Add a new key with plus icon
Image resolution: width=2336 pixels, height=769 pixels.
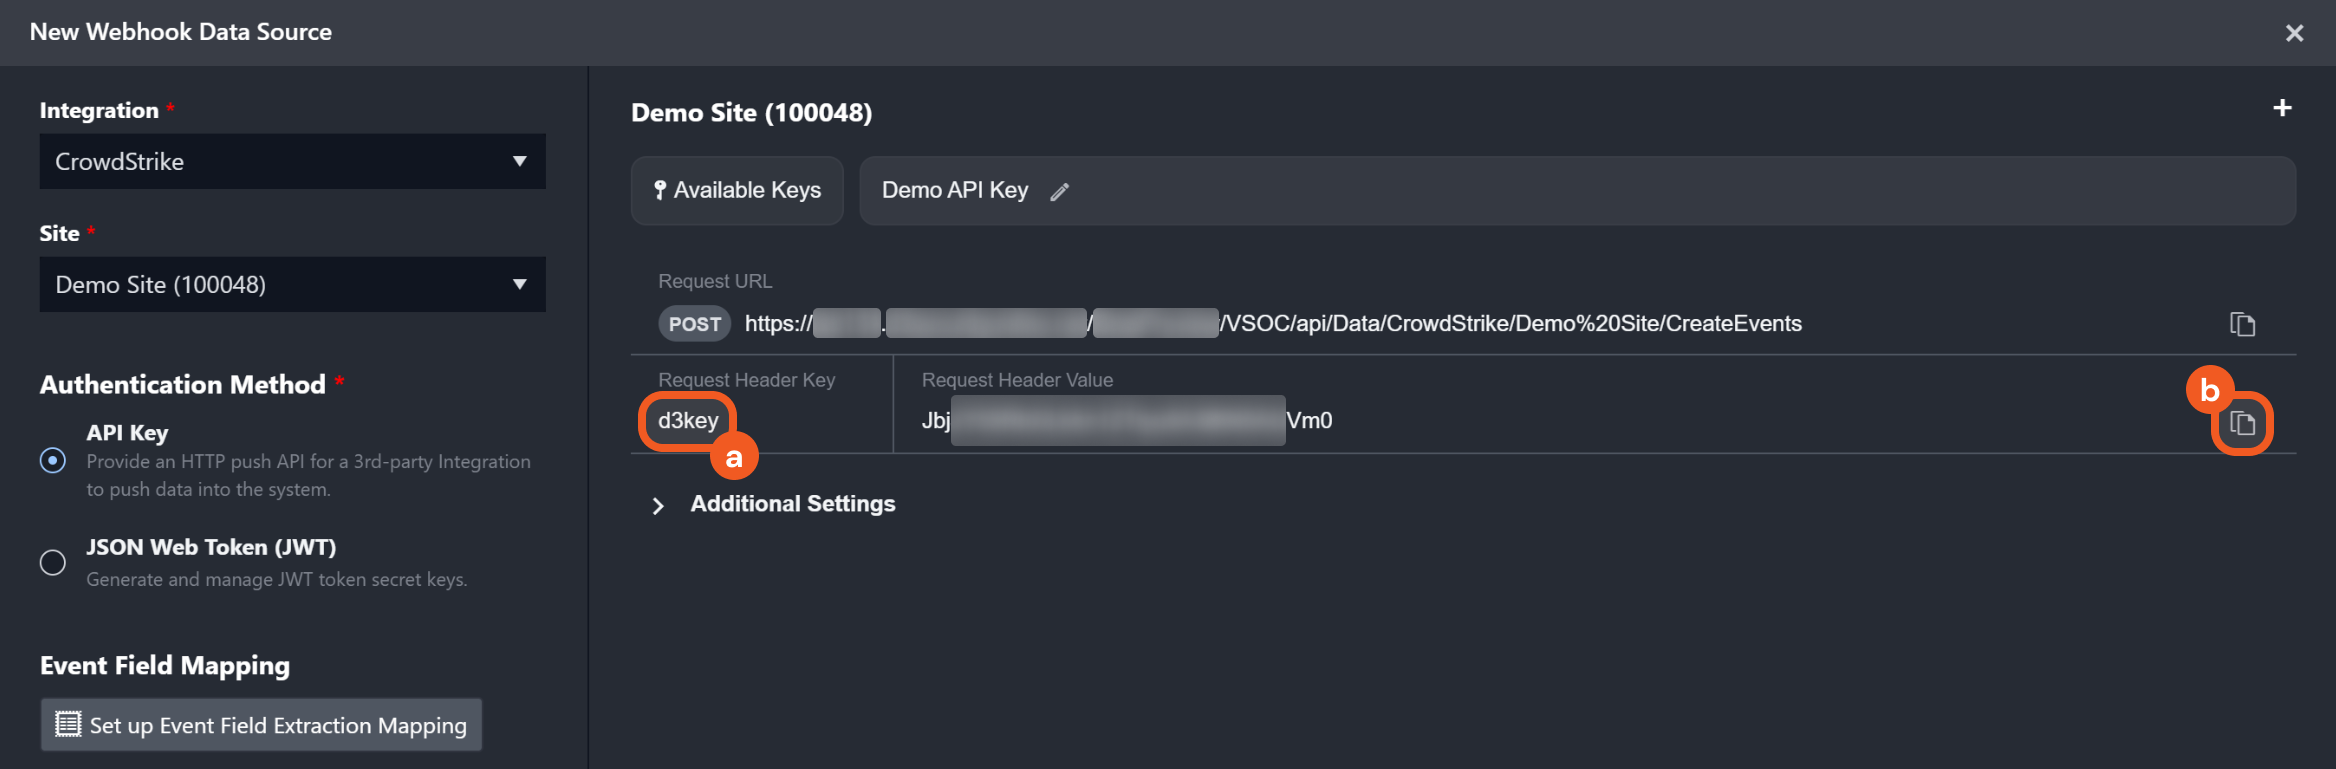click(x=2282, y=108)
